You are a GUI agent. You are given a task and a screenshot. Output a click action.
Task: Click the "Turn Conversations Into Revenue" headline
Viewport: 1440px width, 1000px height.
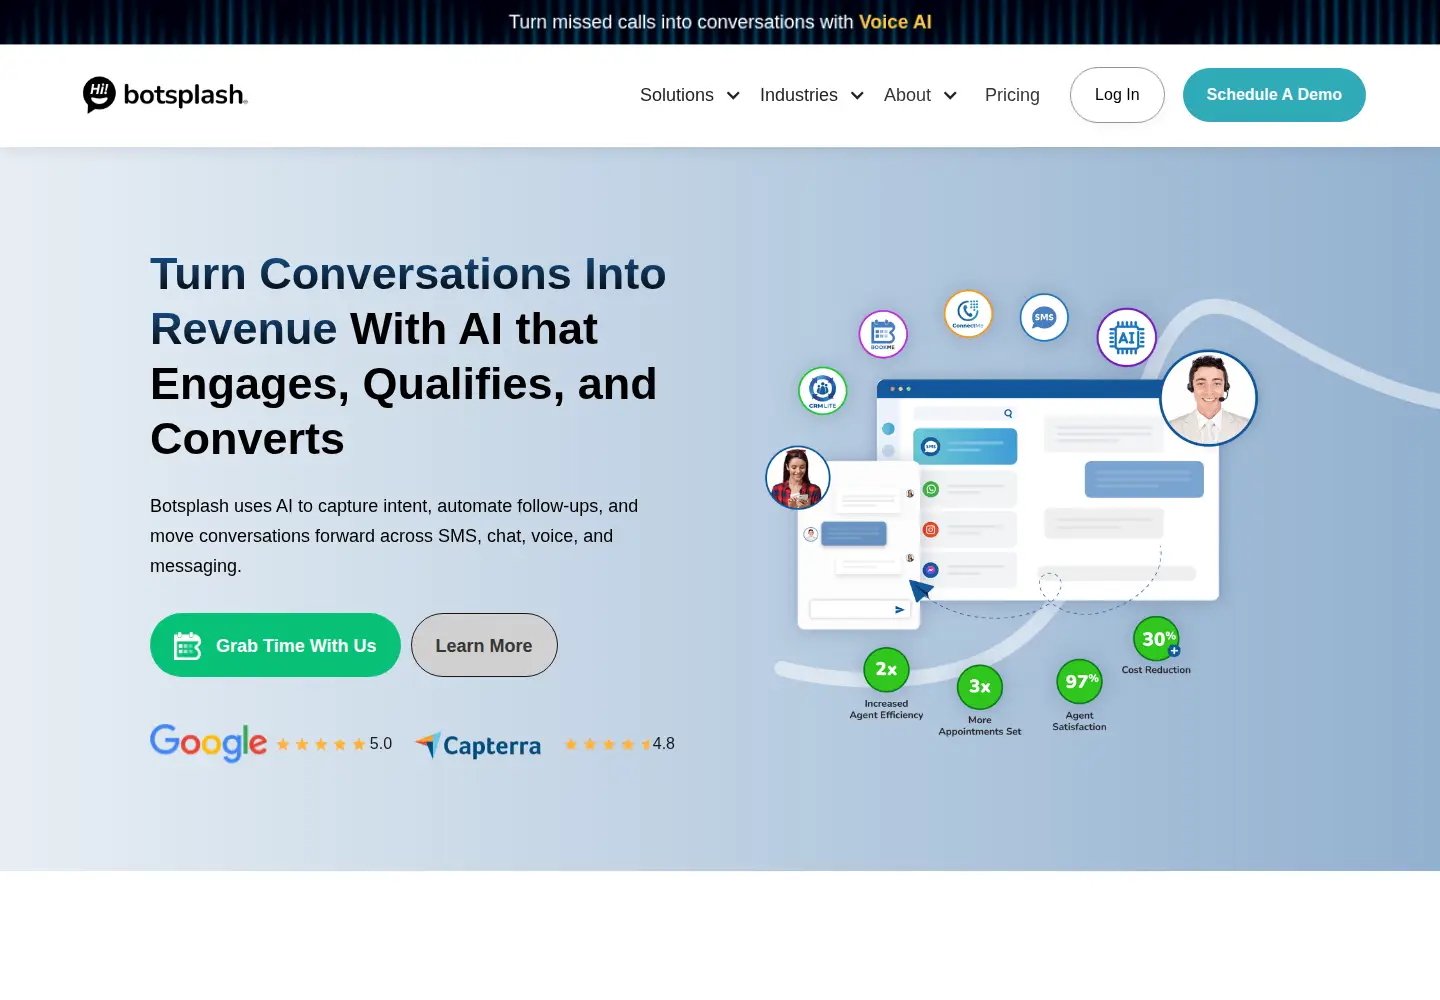408,301
